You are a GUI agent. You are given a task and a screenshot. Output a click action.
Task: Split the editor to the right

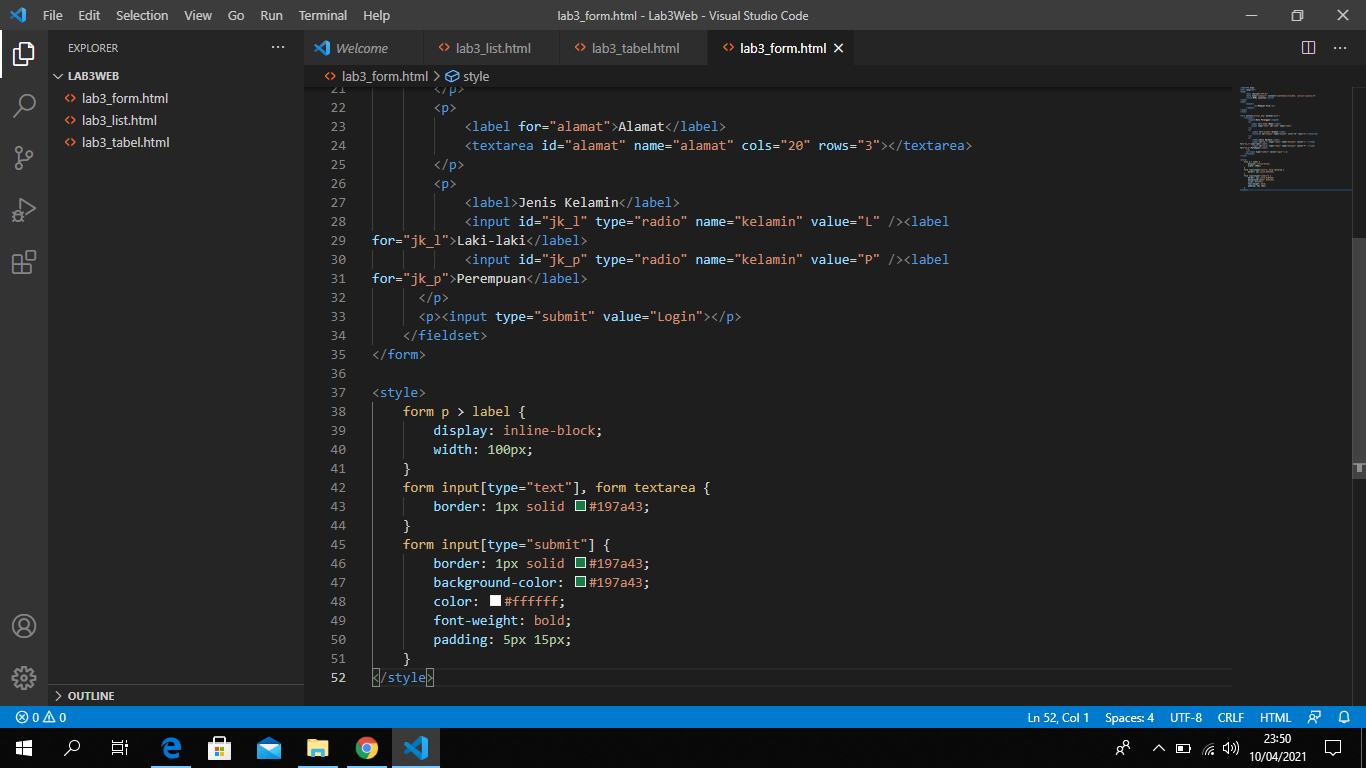[1308, 48]
